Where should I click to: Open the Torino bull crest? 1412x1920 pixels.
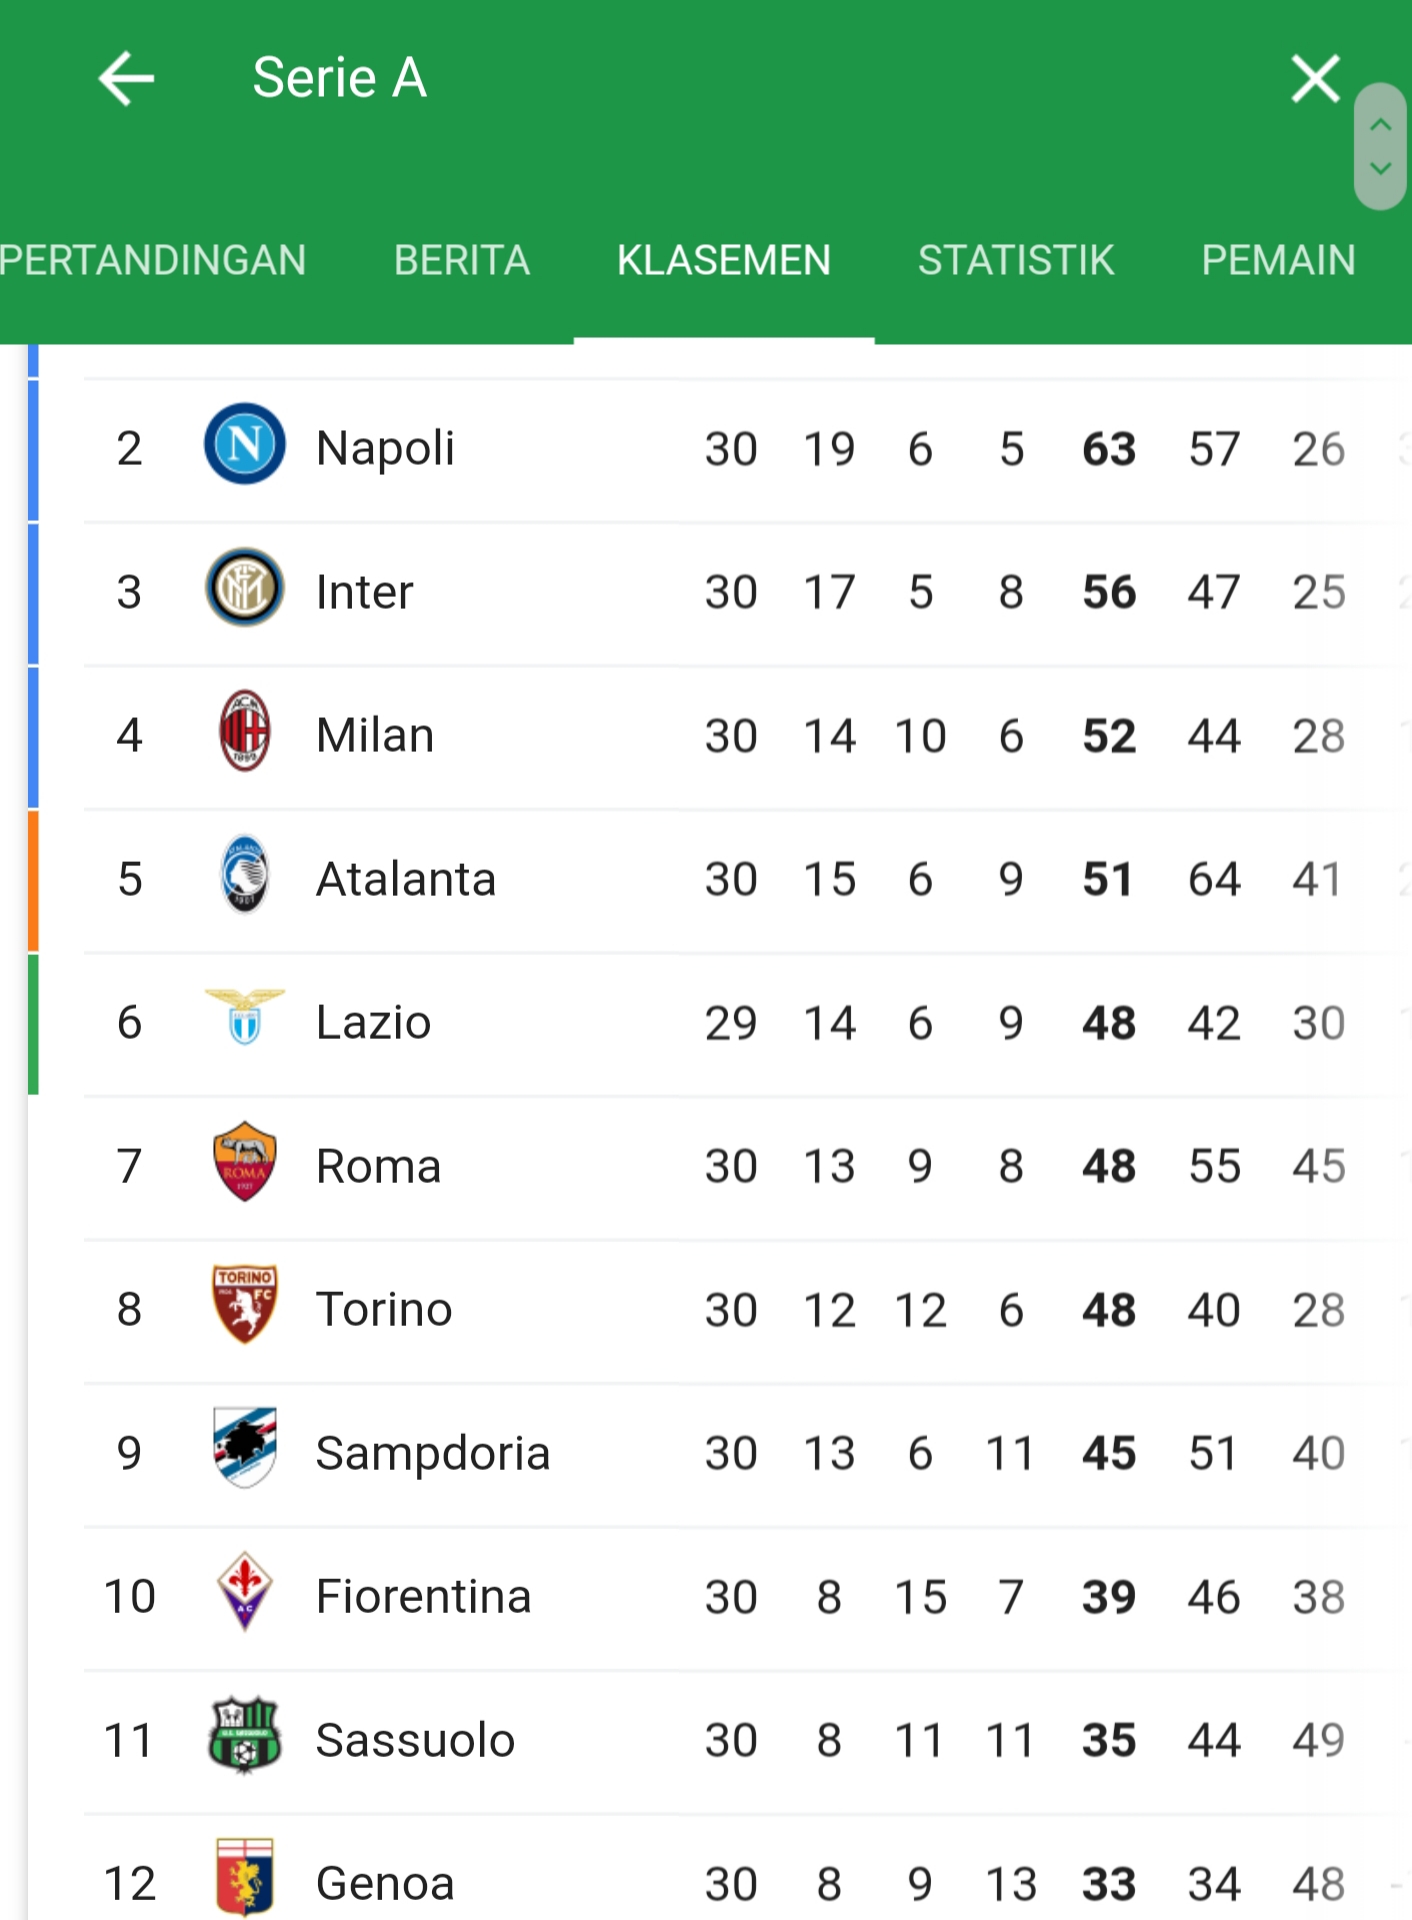pos(245,1304)
